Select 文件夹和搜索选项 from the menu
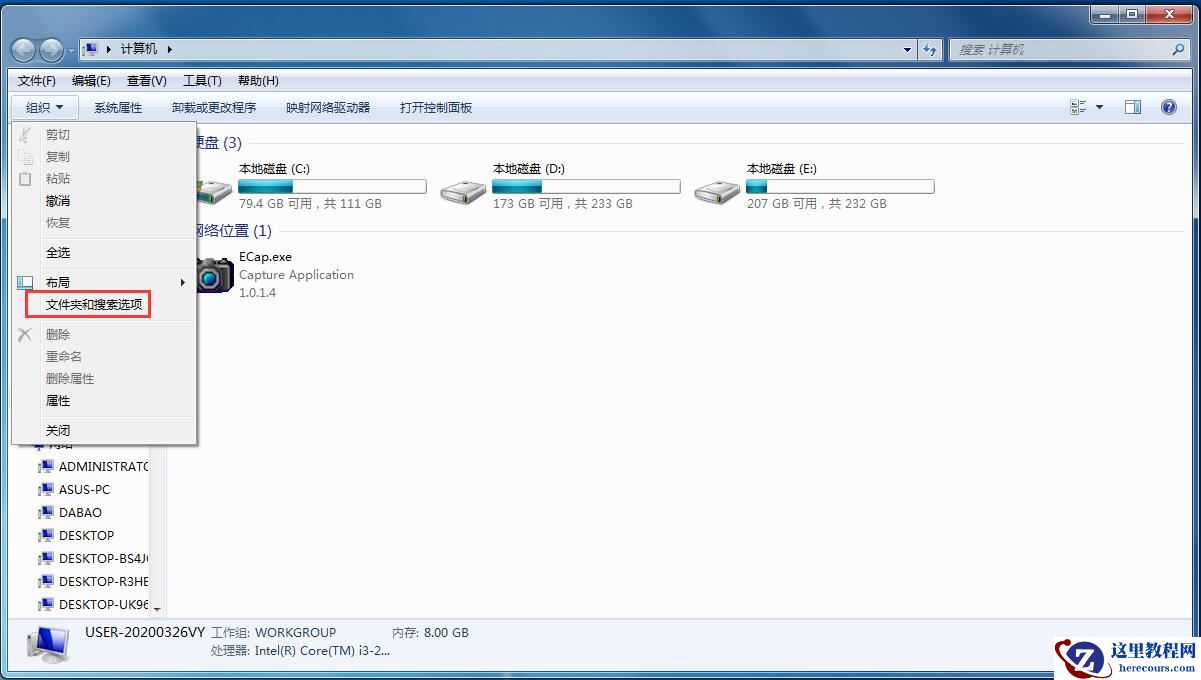 click(x=93, y=304)
